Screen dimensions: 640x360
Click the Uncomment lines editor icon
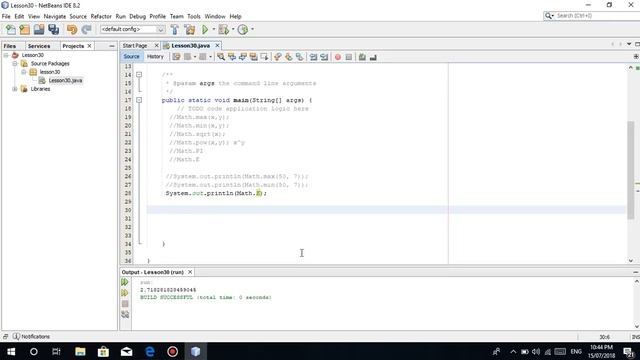(373, 57)
